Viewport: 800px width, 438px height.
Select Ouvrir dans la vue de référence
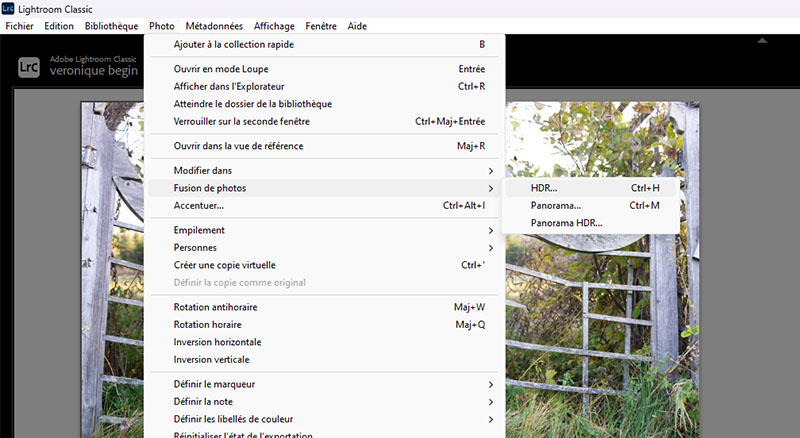click(324, 146)
